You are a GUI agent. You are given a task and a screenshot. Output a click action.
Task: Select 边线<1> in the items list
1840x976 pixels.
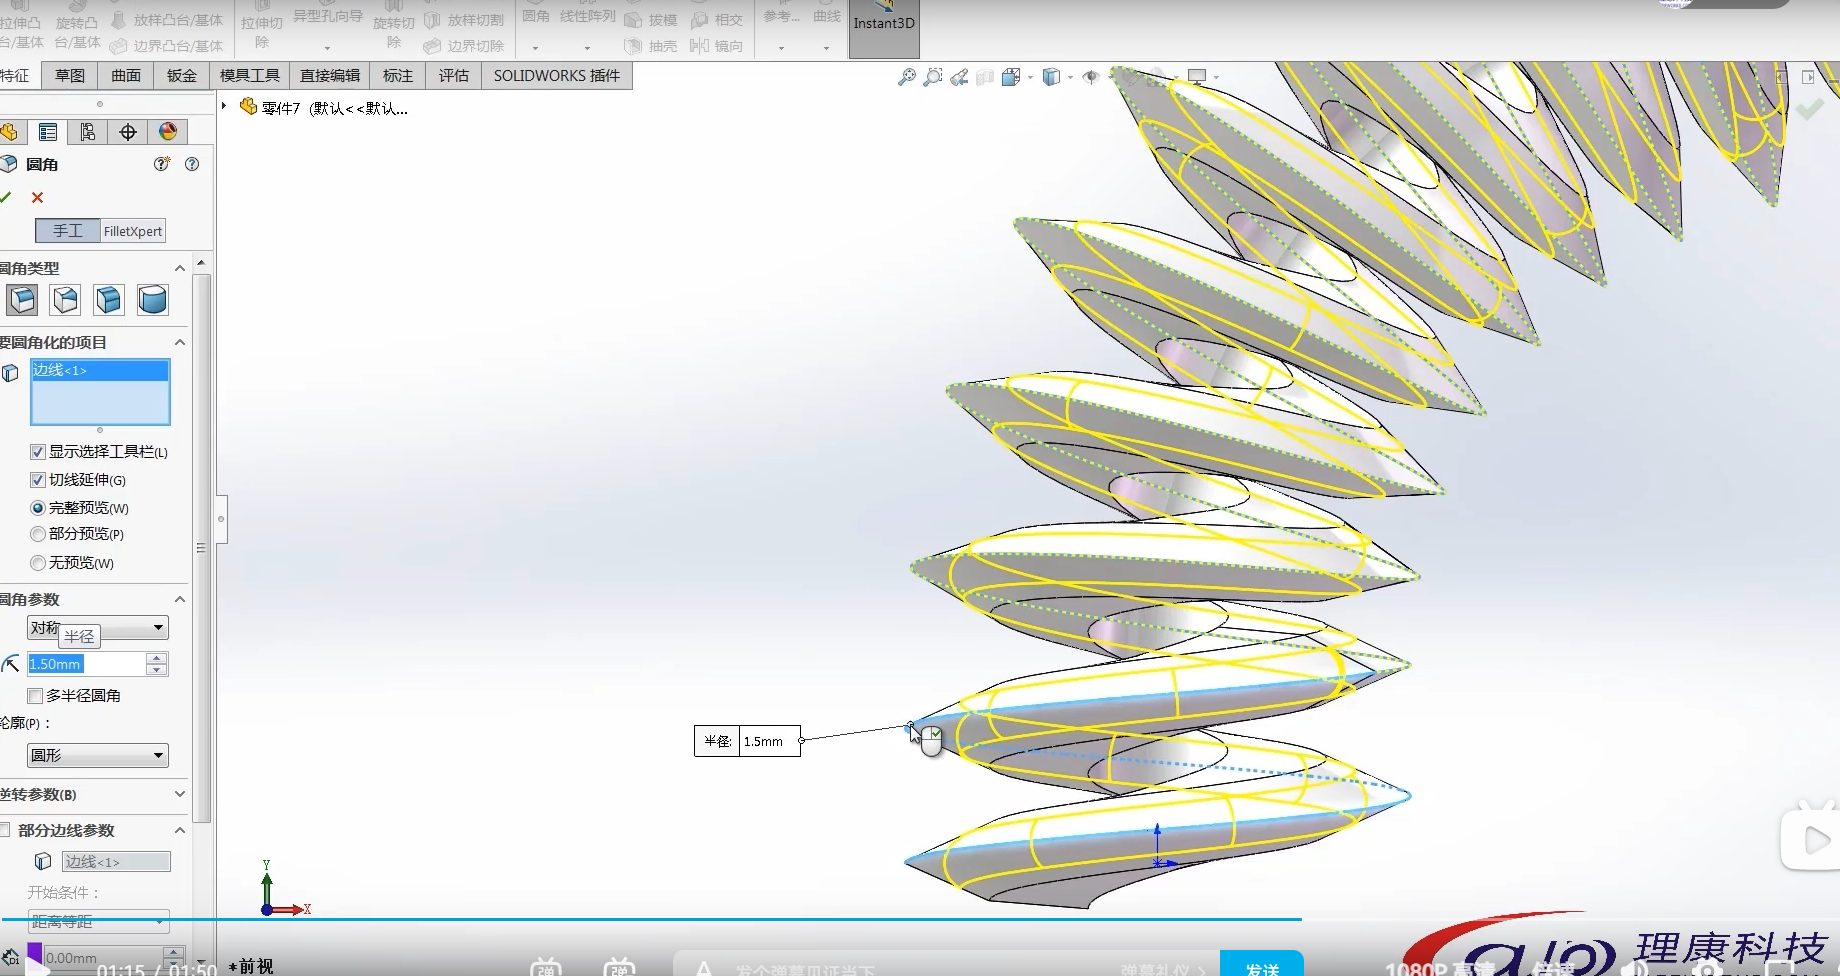pos(100,370)
